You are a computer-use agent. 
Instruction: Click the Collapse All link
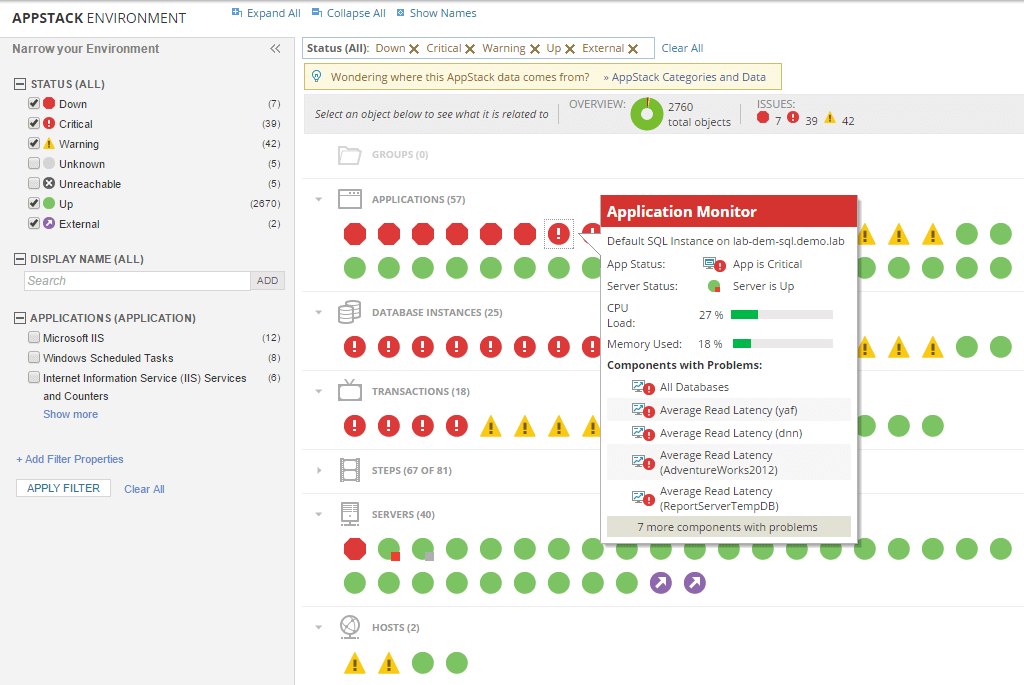pyautogui.click(x=349, y=13)
